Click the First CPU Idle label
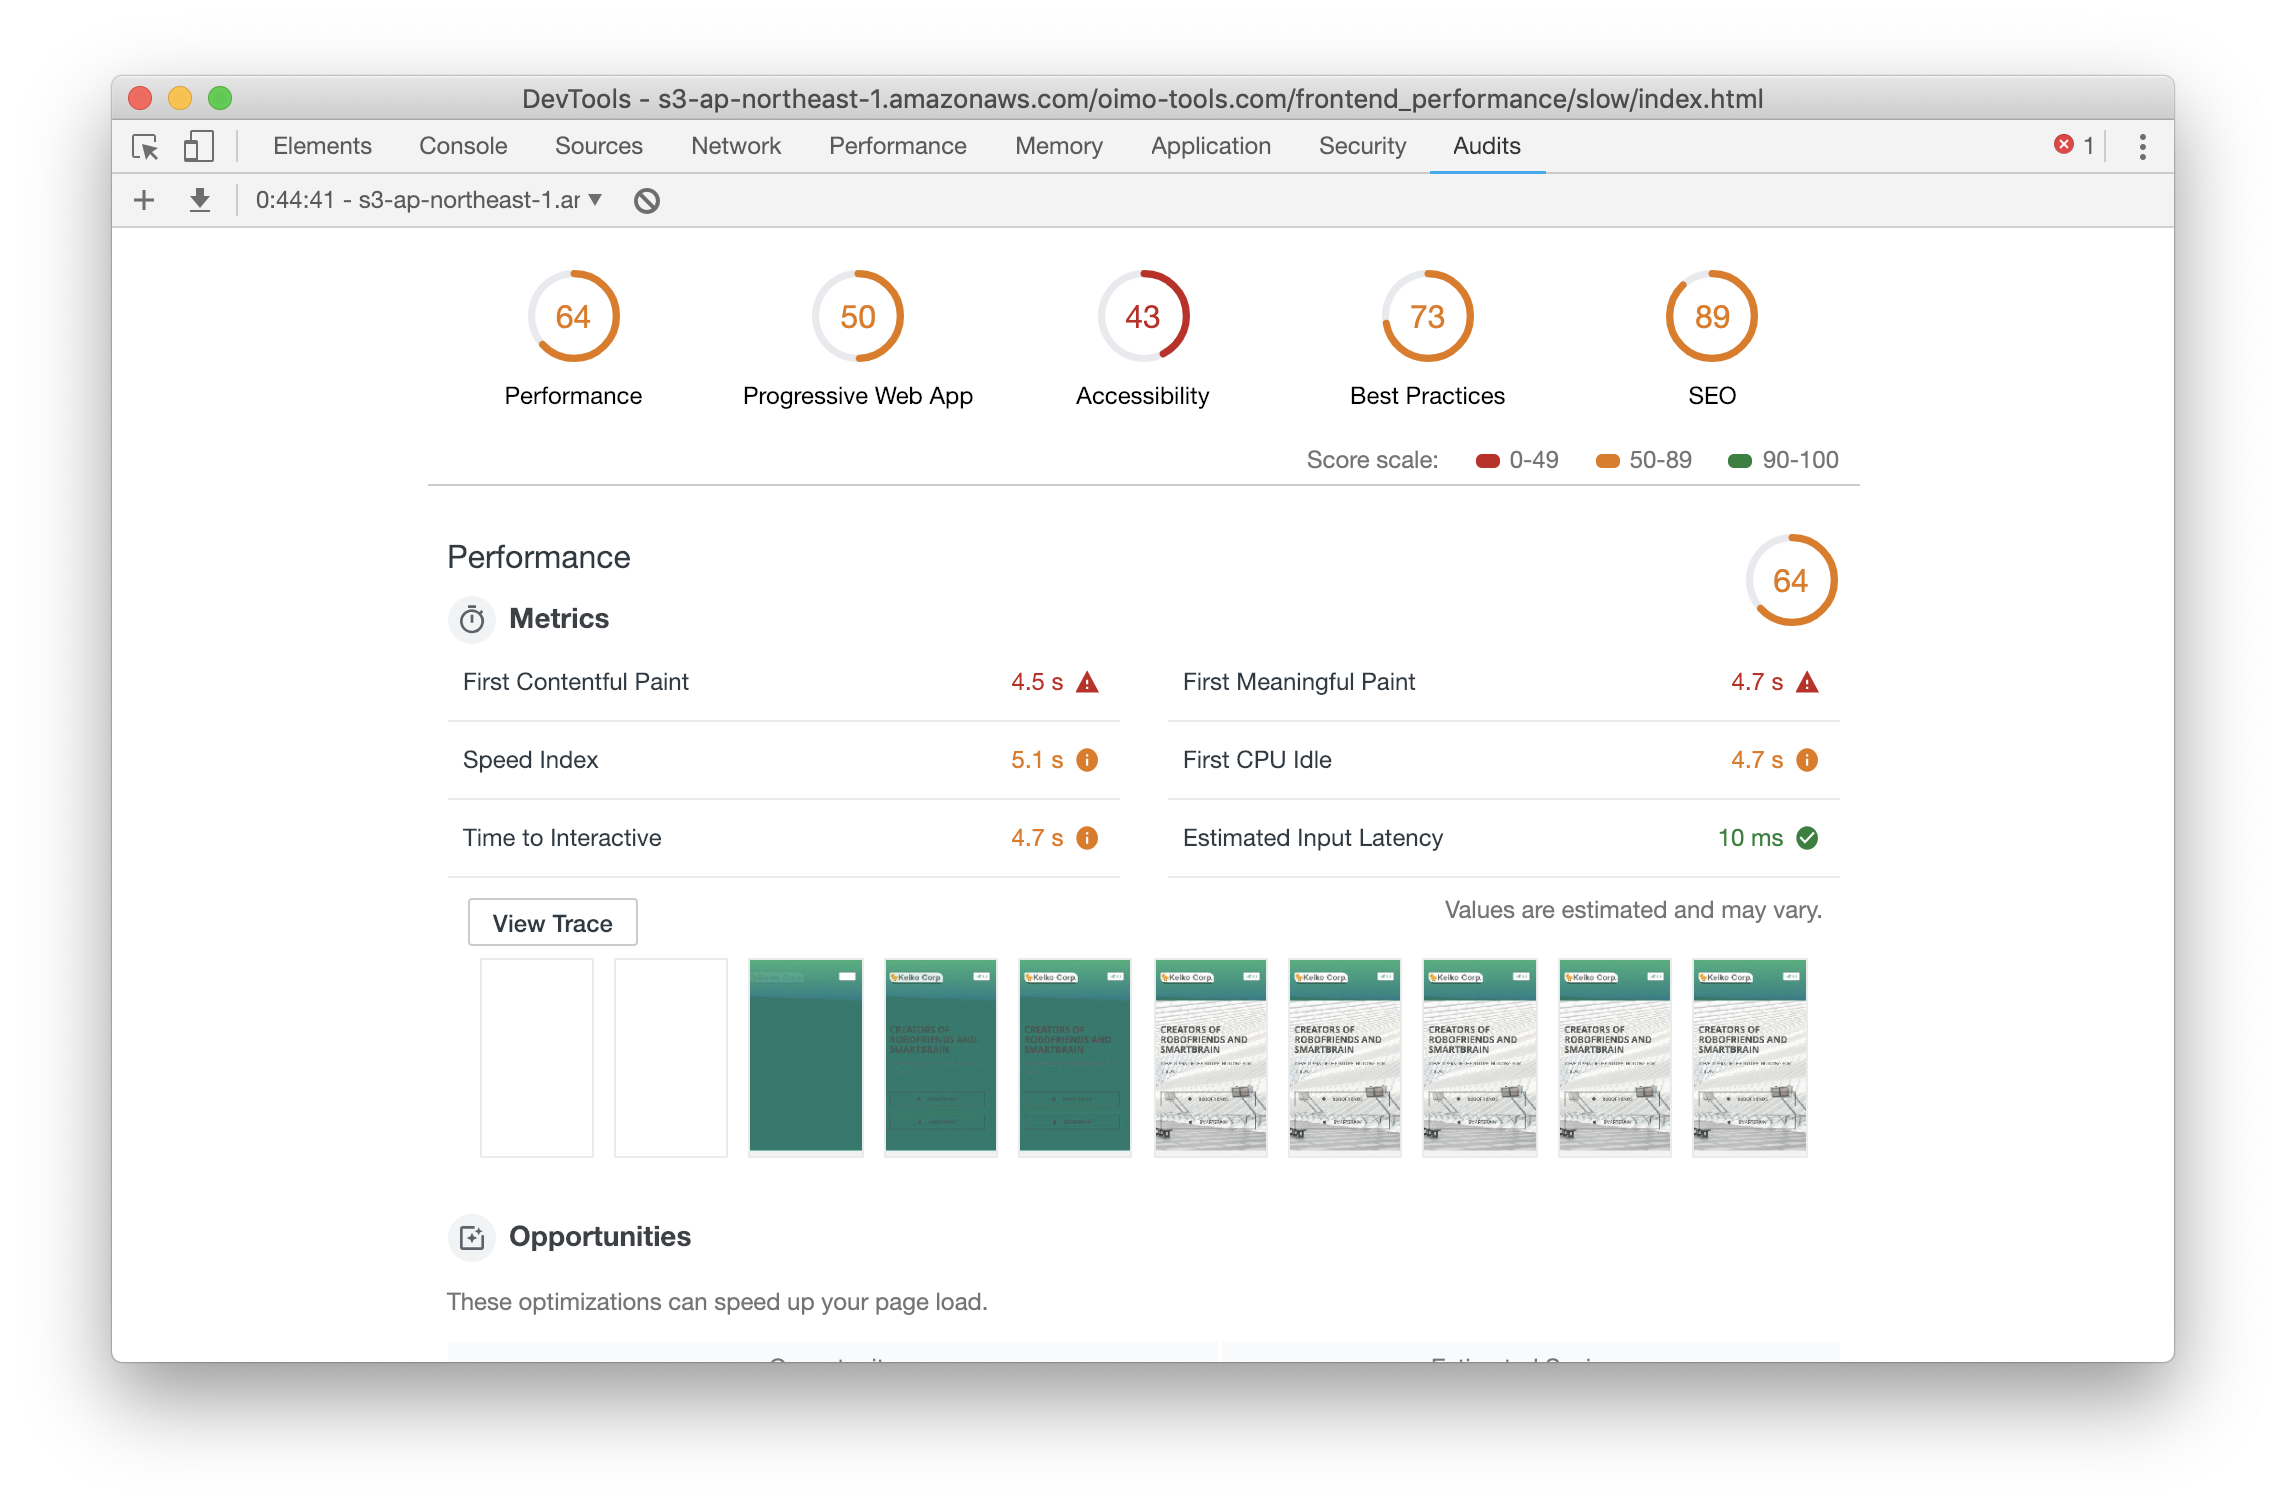The image size is (2286, 1510). pos(1257,760)
